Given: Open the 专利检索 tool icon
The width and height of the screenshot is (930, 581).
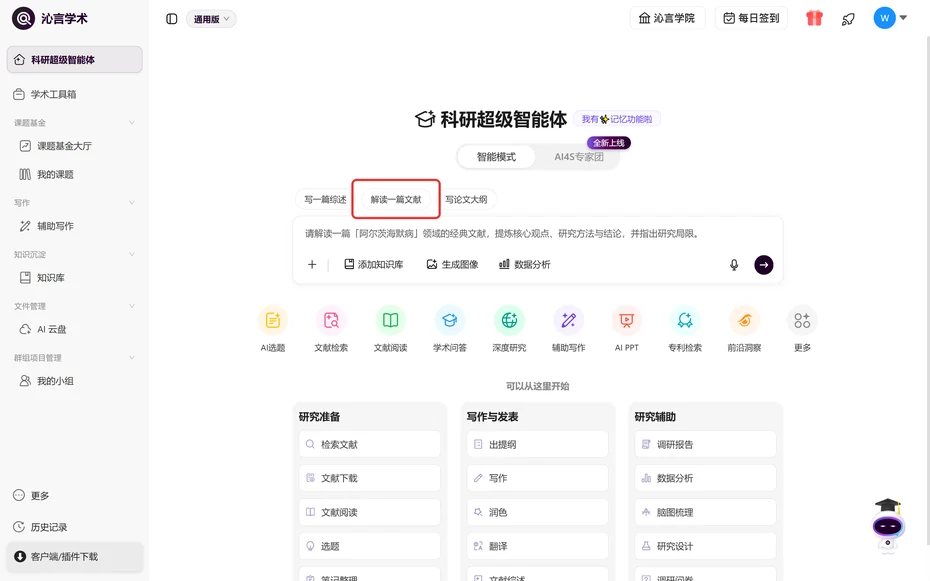Looking at the screenshot, I should click(x=685, y=321).
